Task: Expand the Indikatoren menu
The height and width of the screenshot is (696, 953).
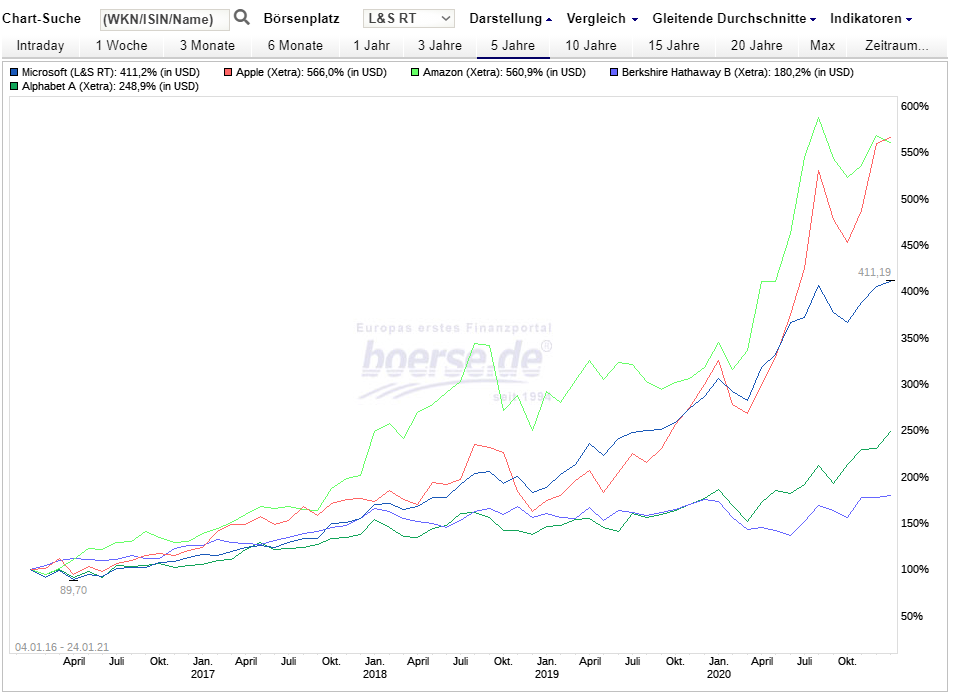Action: pyautogui.click(x=871, y=18)
